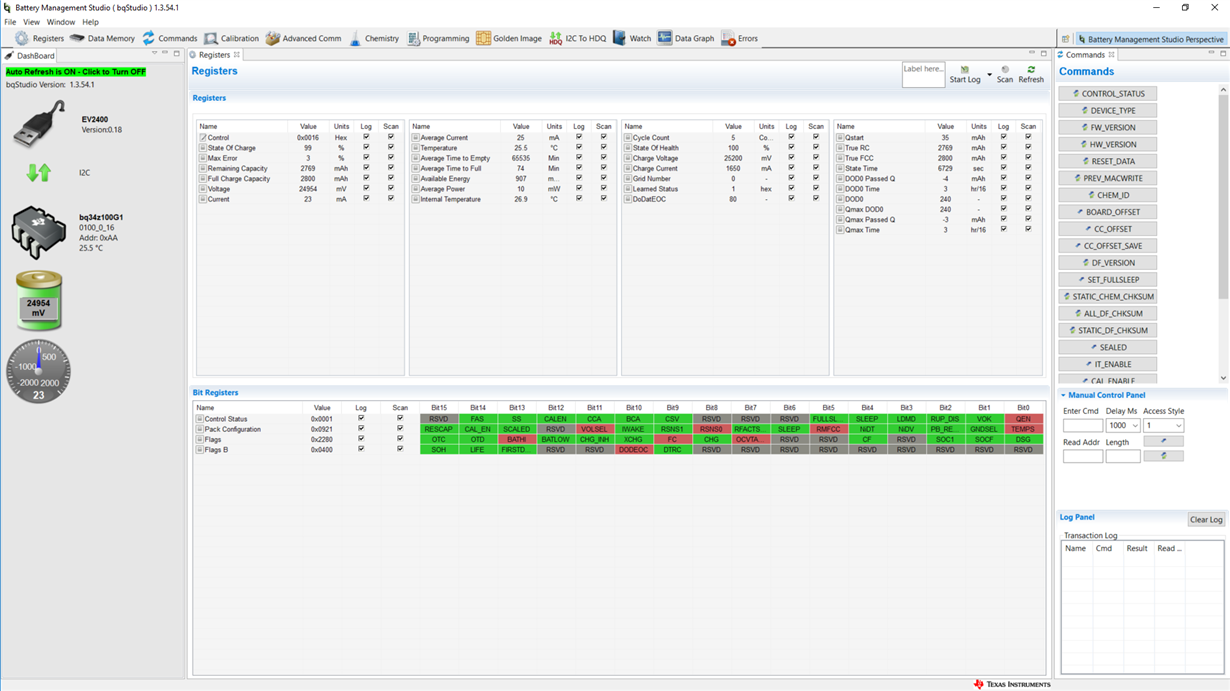Select the Commands panel tab
This screenshot has width=1230, height=691.
[x=1084, y=55]
